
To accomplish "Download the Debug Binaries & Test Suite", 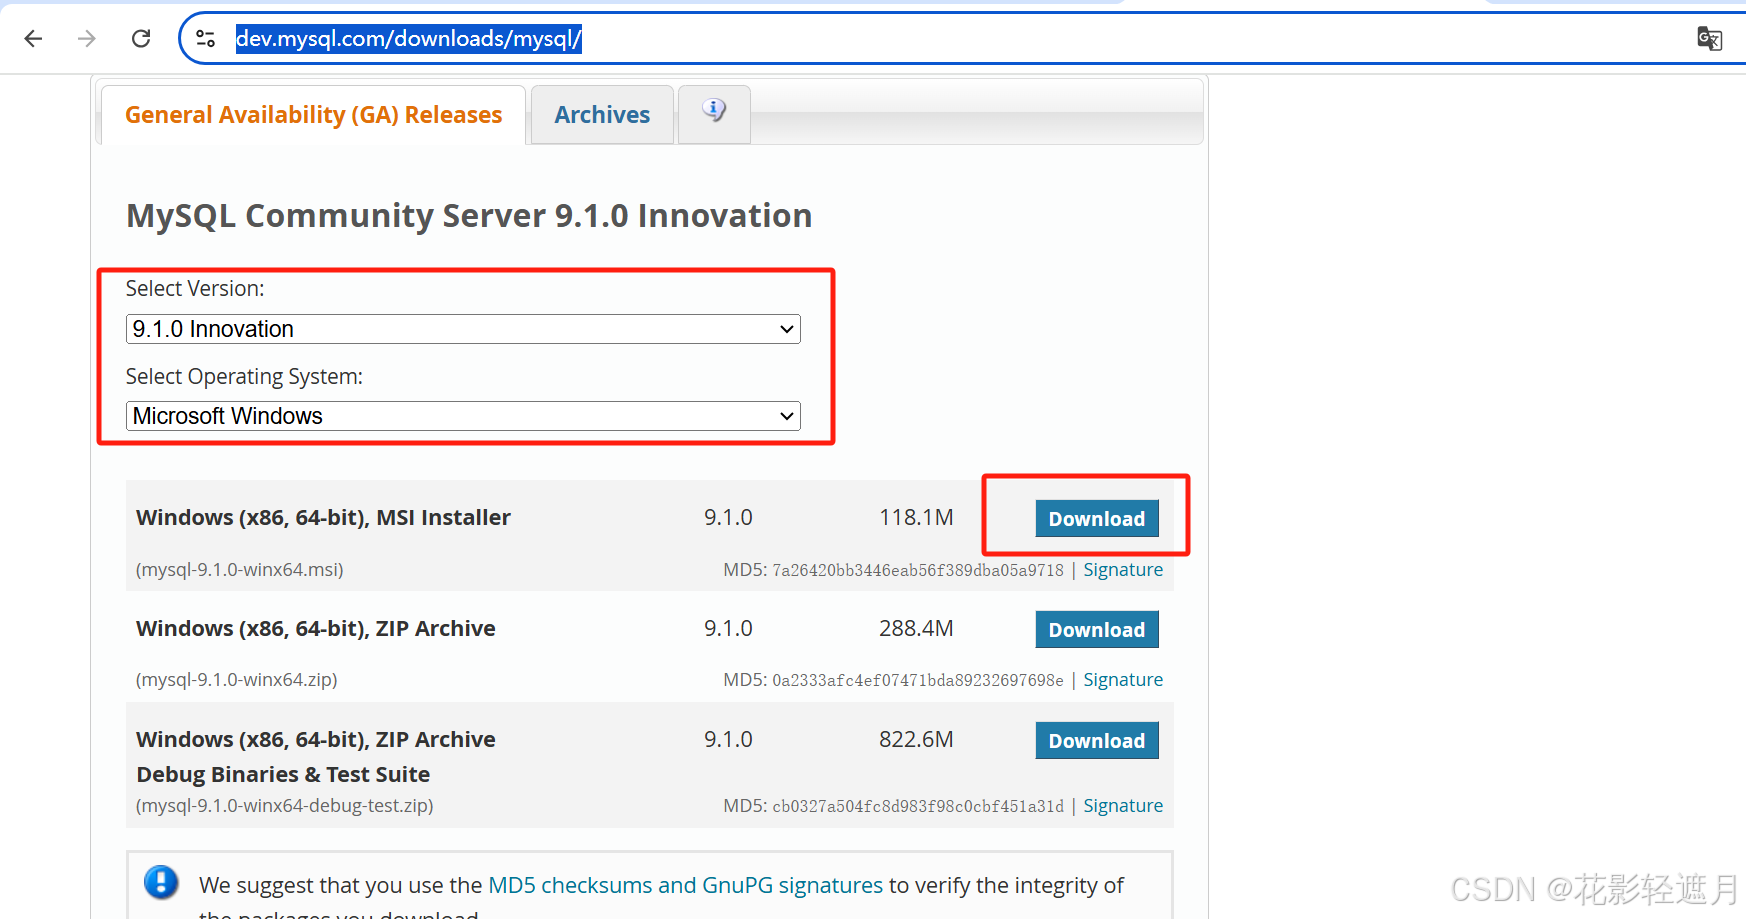I will point(1096,740).
